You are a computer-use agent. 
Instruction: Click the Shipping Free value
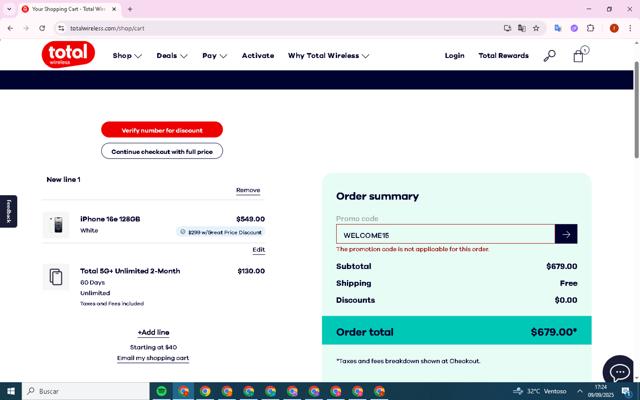click(569, 283)
